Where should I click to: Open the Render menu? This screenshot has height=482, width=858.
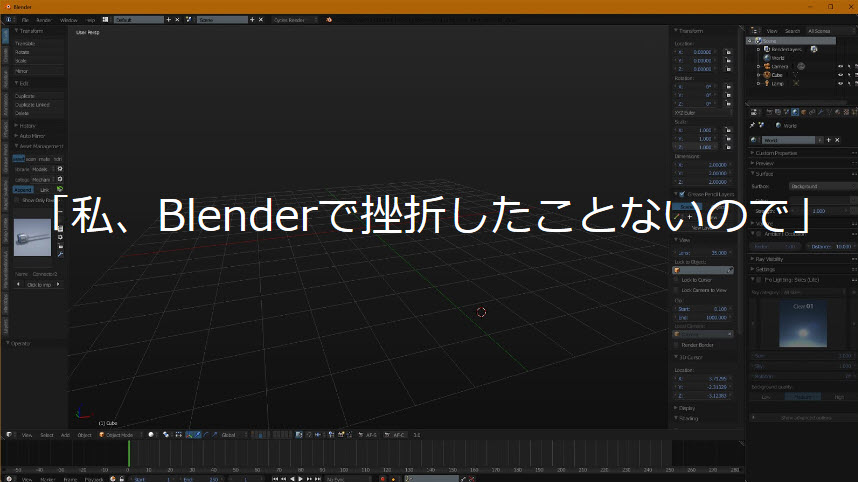(44, 20)
